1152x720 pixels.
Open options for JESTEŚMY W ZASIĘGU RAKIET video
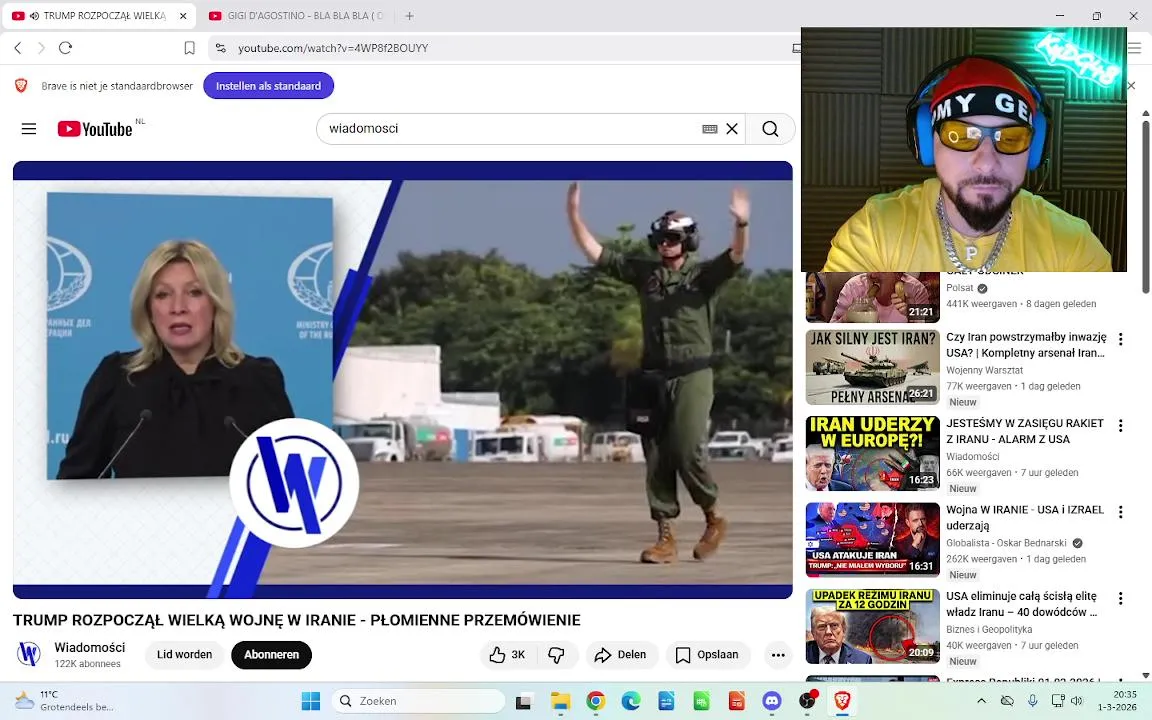point(1120,425)
